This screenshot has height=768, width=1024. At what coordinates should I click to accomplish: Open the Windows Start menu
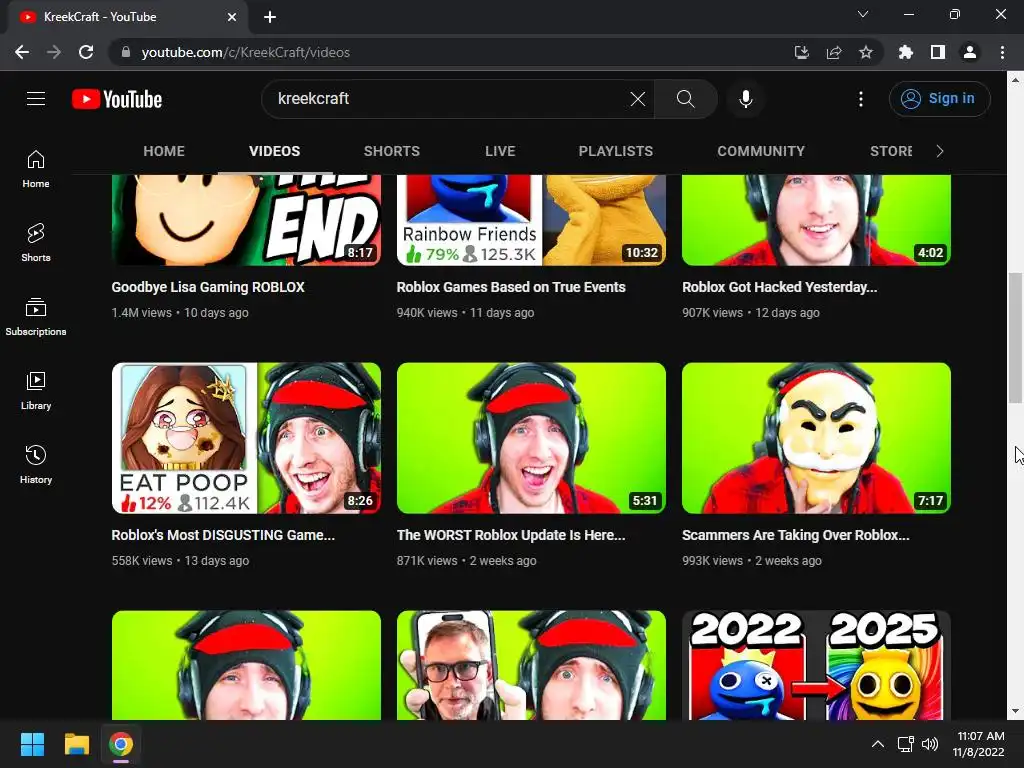tap(32, 744)
